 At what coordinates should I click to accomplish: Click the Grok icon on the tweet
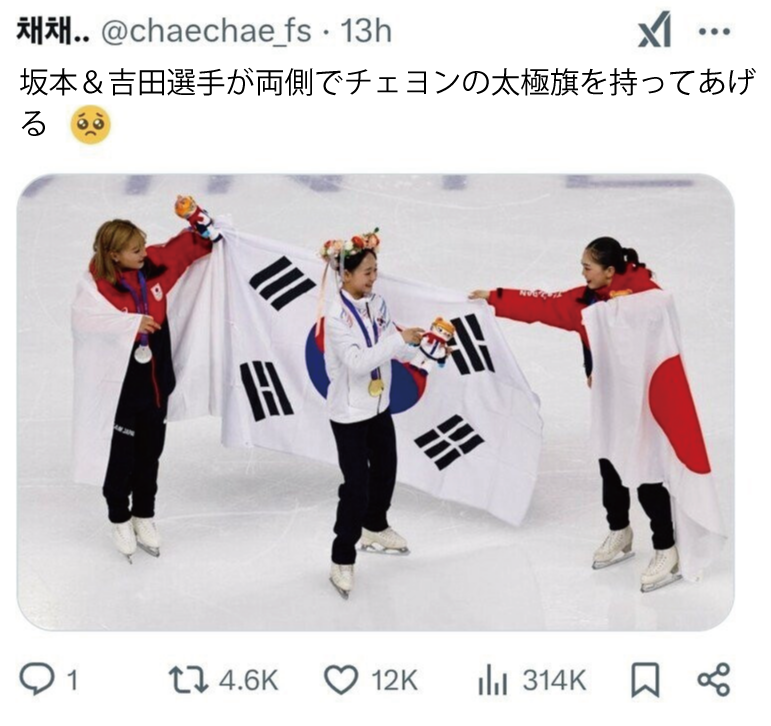pyautogui.click(x=655, y=31)
